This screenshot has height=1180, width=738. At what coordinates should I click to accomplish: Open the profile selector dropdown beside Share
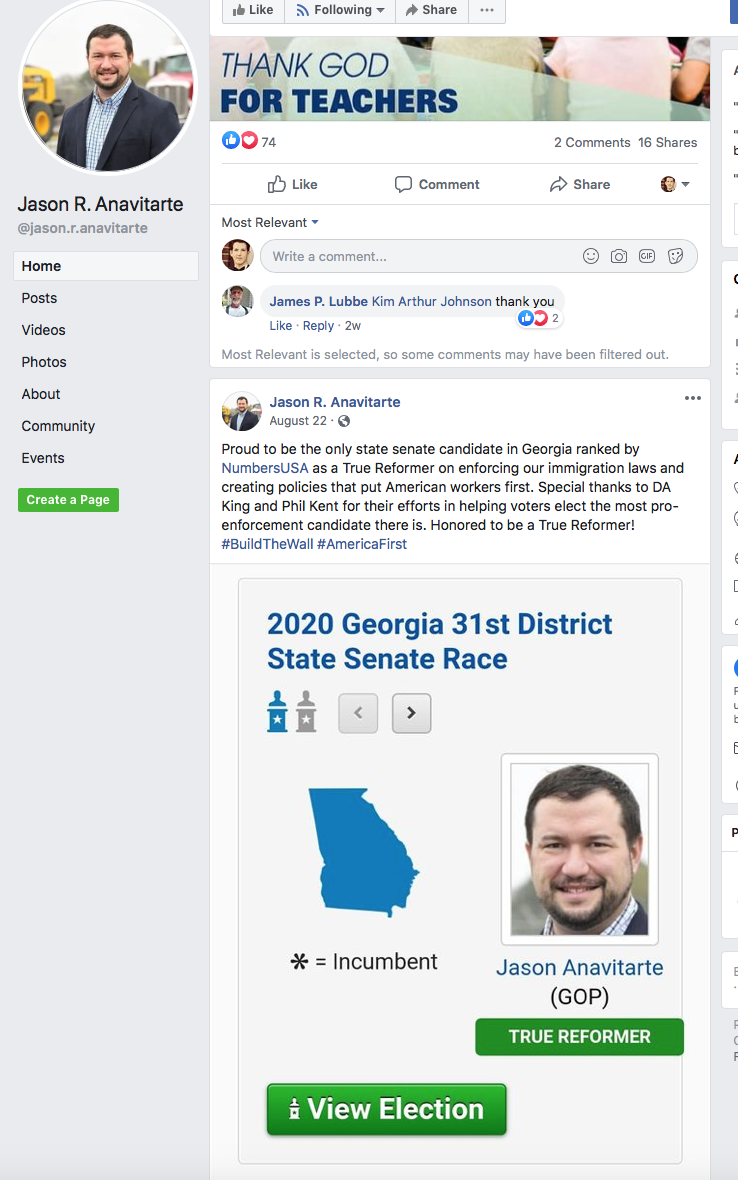676,184
